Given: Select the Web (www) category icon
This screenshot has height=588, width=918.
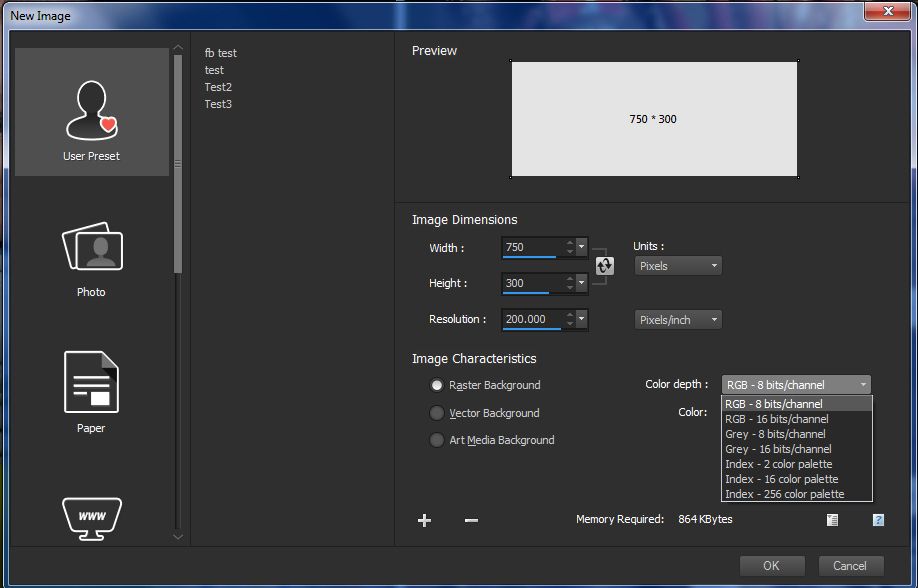Looking at the screenshot, I should pyautogui.click(x=91, y=518).
